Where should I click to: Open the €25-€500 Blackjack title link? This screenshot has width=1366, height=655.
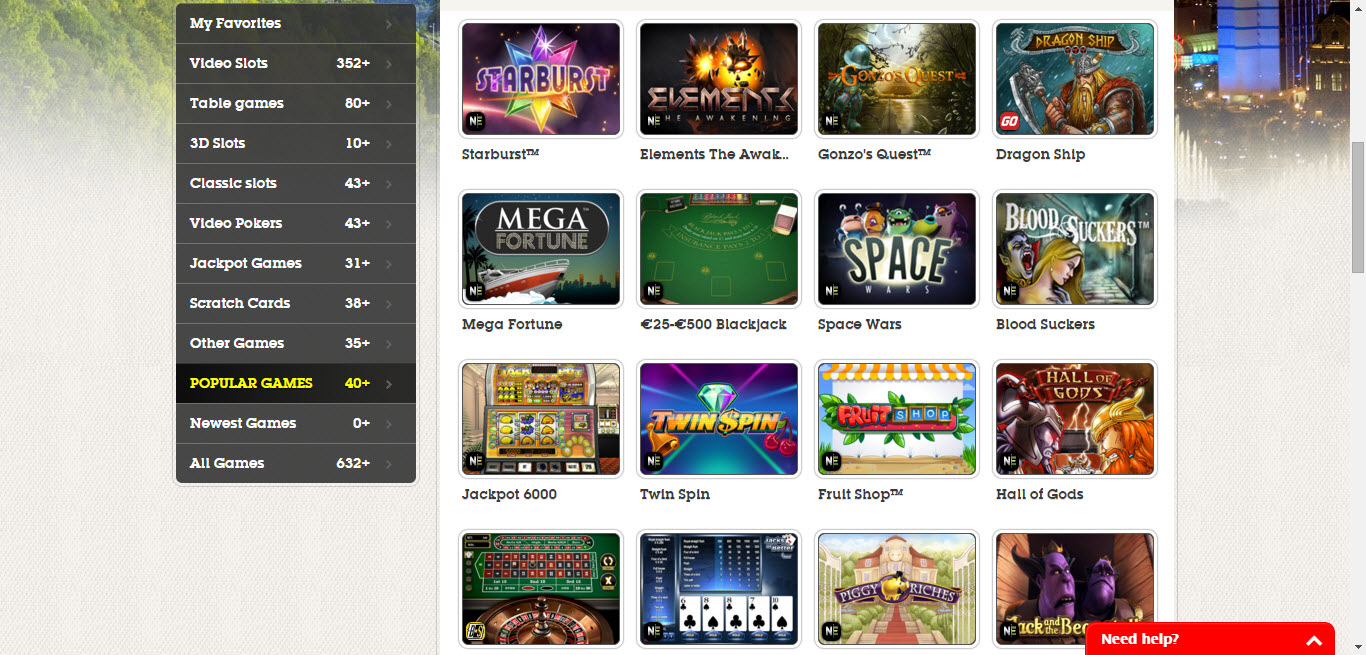coord(713,324)
